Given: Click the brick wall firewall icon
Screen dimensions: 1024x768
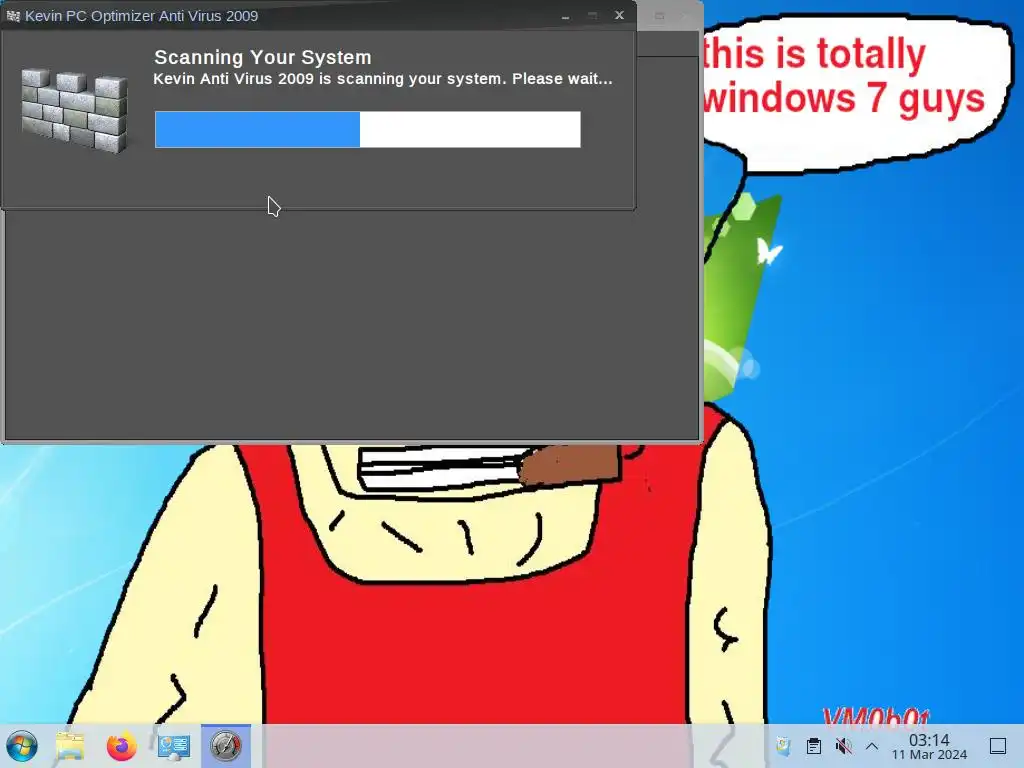Looking at the screenshot, I should click(x=74, y=110).
